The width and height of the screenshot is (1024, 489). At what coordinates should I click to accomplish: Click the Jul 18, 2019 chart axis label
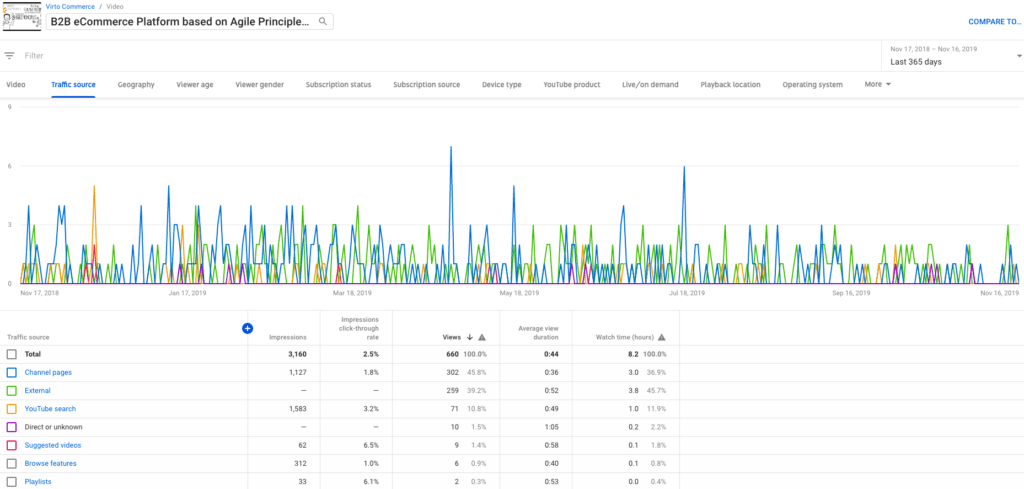[x=687, y=293]
